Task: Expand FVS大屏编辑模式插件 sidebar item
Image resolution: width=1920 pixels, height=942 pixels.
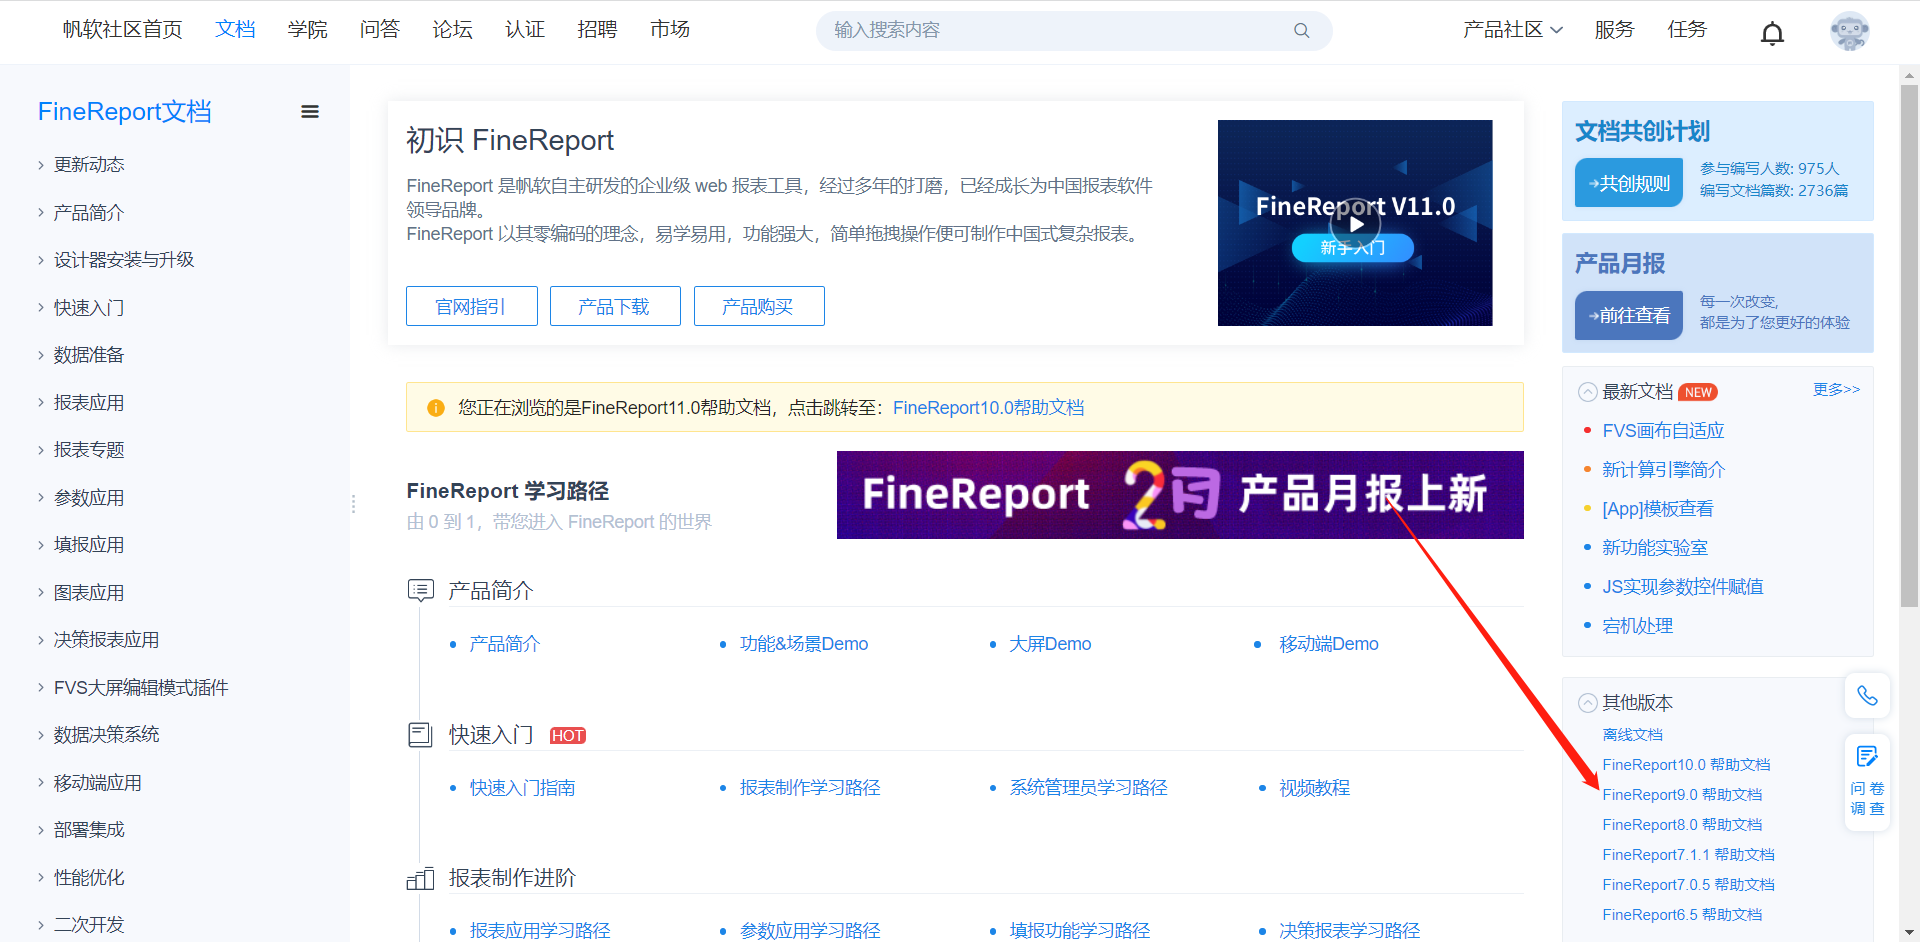Action: (x=40, y=688)
